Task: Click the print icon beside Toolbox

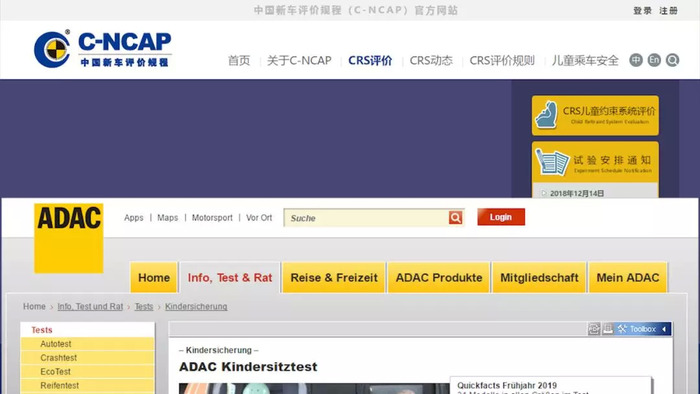Action: click(608, 329)
